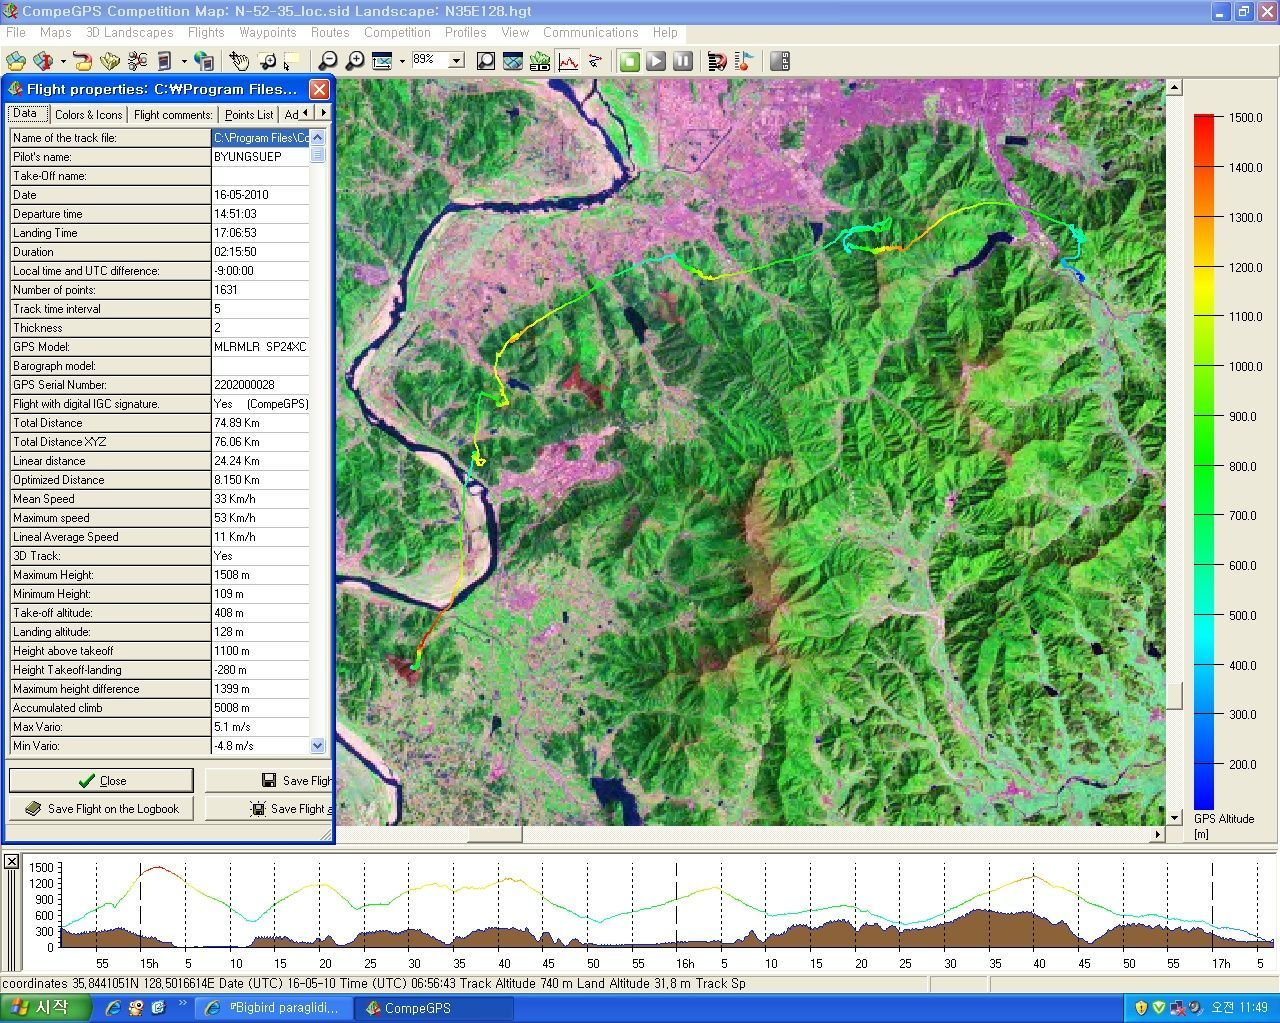Toggle the altitude graph profile panel icon
The height and width of the screenshot is (1023, 1280).
[568, 61]
